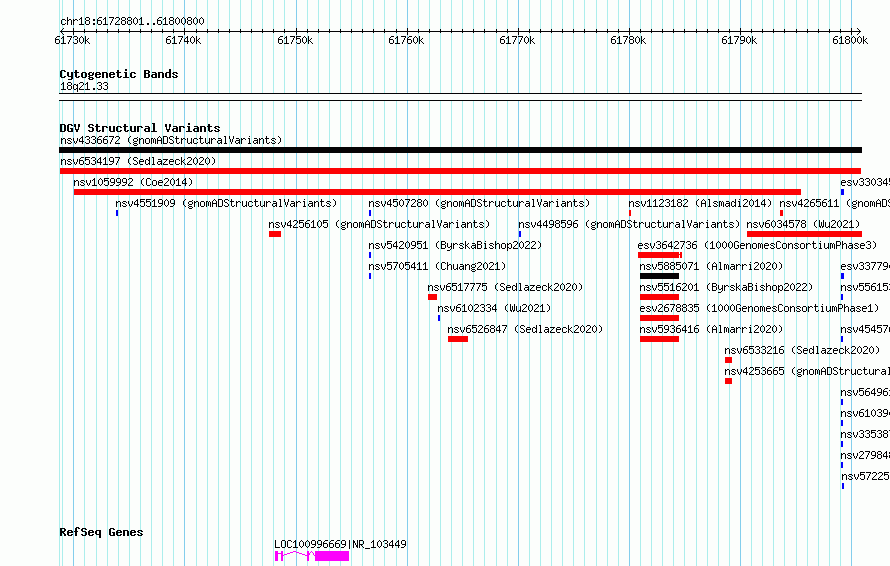This screenshot has width=890, height=566.
Task: Open nsv5516201 (ByrskaBishop2022) label
Action: point(727,287)
